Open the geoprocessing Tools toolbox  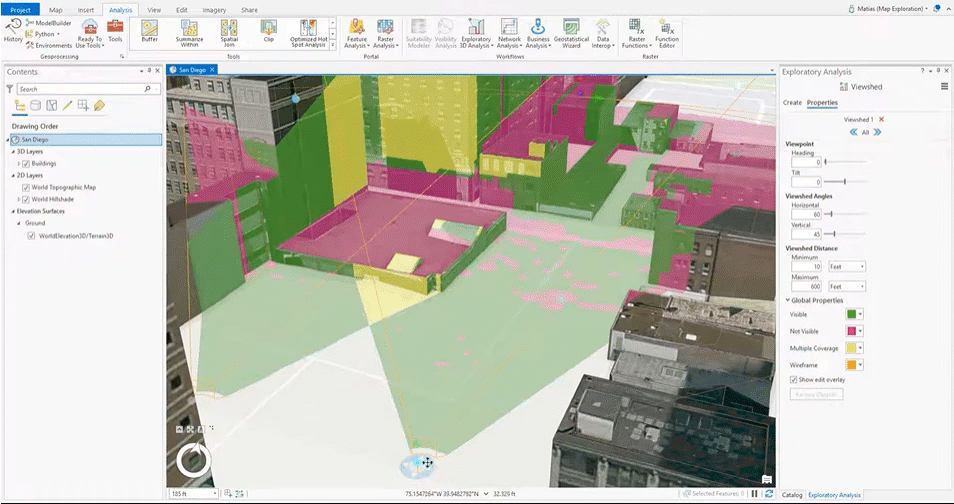pyautogui.click(x=115, y=31)
